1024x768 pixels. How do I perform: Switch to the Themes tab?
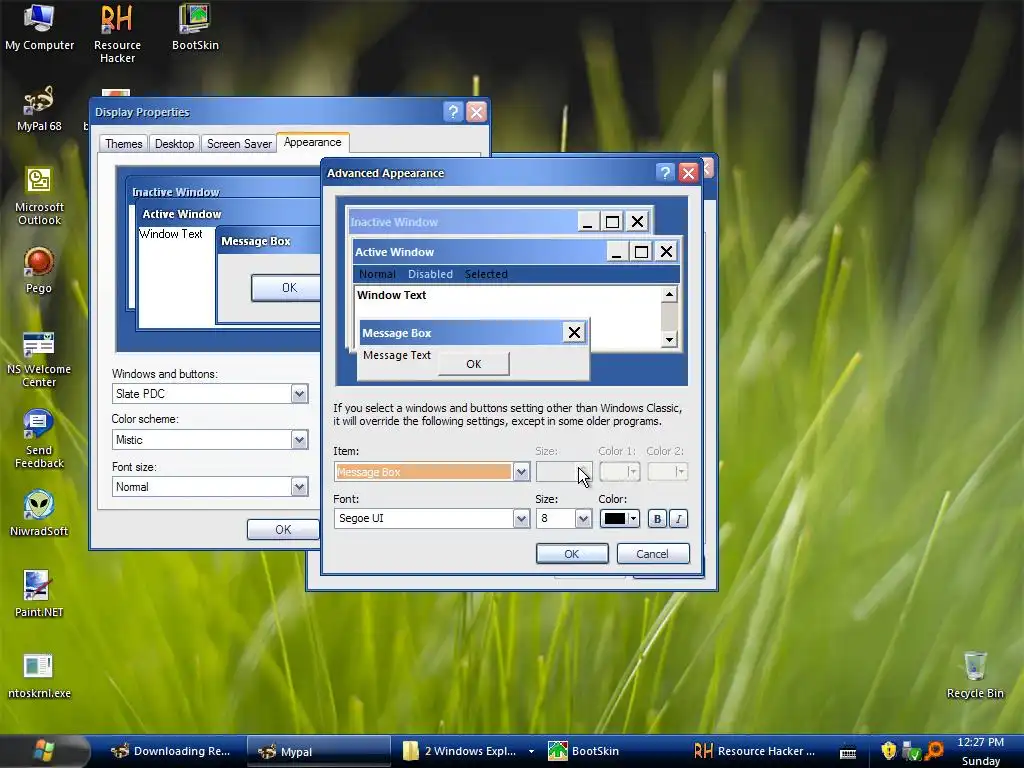click(x=123, y=144)
